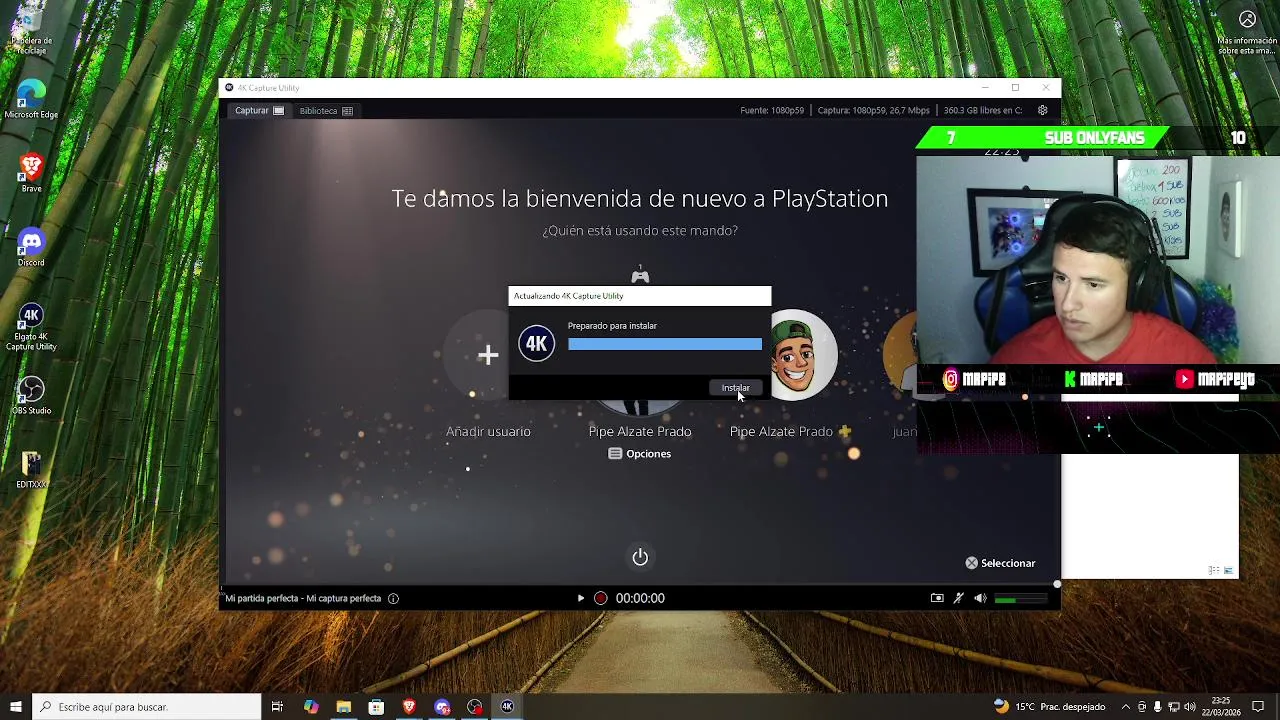Open the OBS Studio desktop shortcut
Image resolution: width=1280 pixels, height=720 pixels.
pos(31,395)
